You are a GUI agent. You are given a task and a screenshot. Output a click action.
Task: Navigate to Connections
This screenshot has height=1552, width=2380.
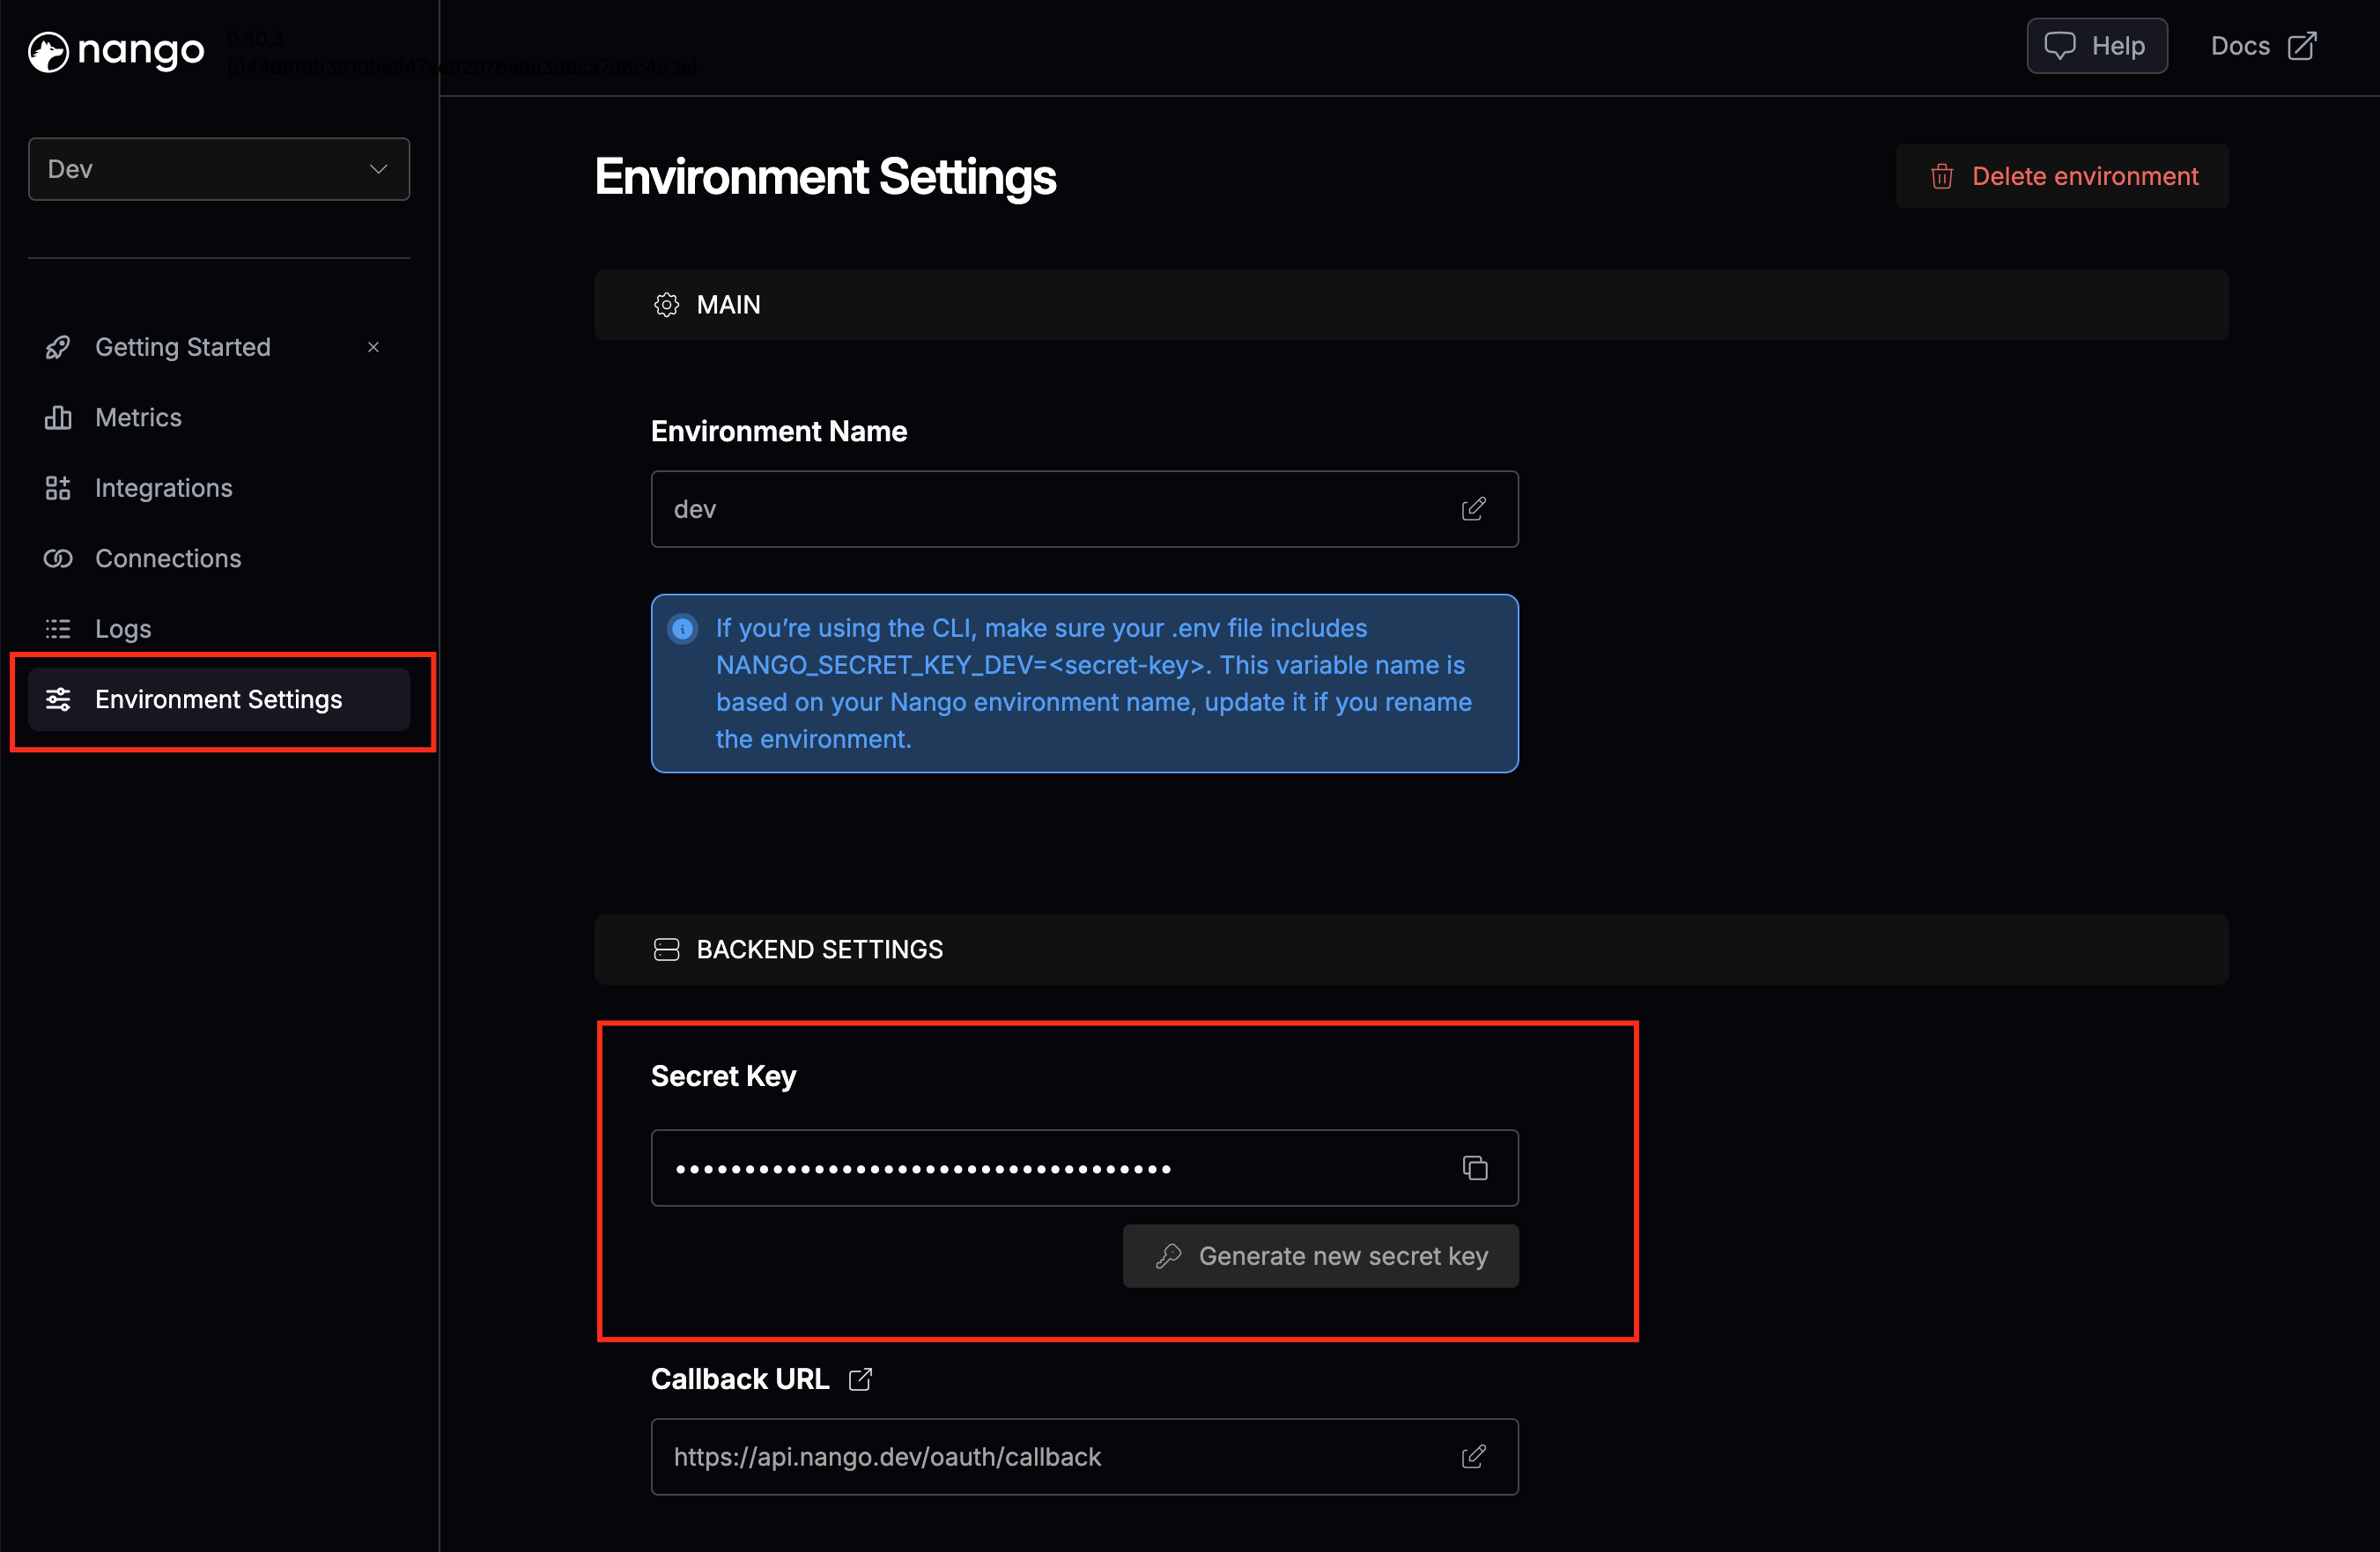[x=168, y=558]
